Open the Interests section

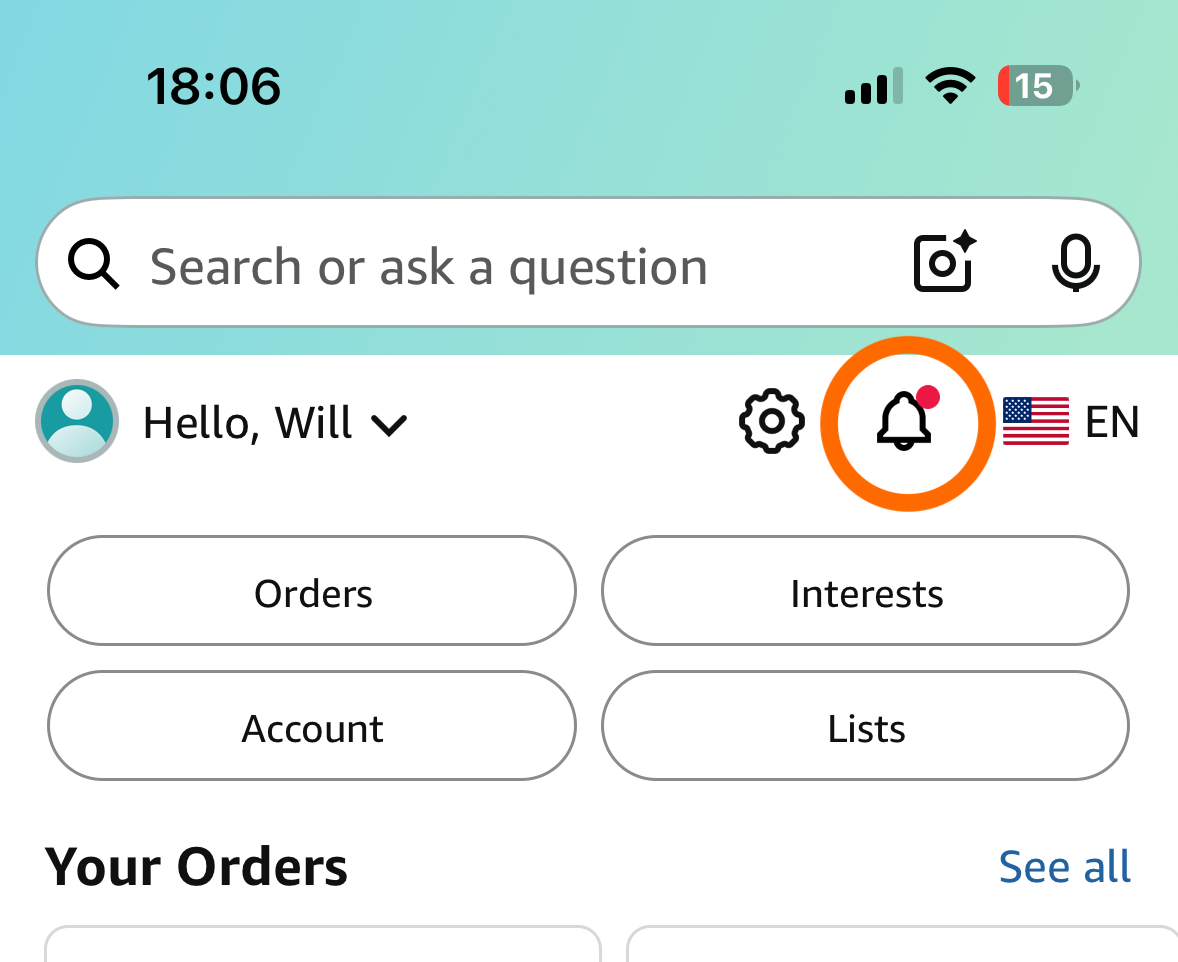[865, 591]
